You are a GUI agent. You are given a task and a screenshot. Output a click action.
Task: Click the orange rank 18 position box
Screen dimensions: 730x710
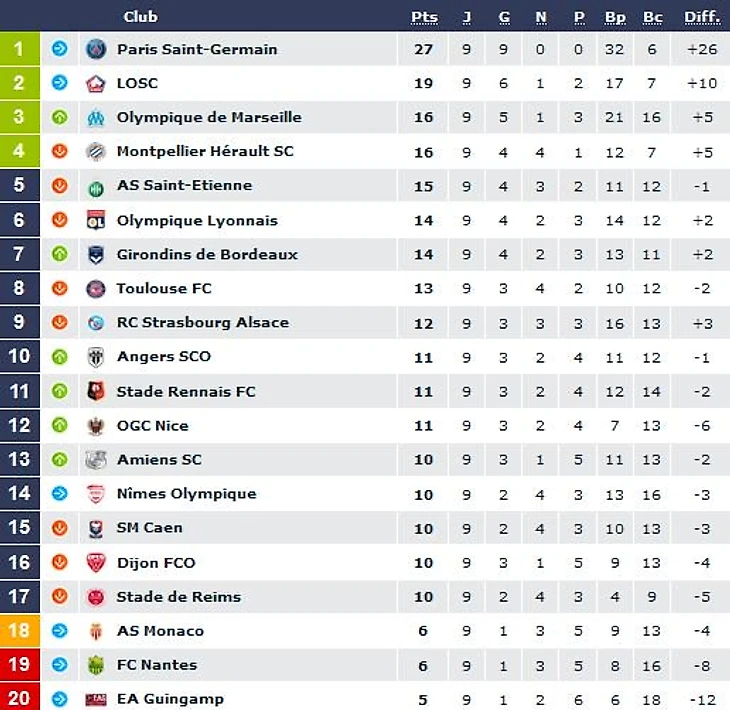[19, 630]
